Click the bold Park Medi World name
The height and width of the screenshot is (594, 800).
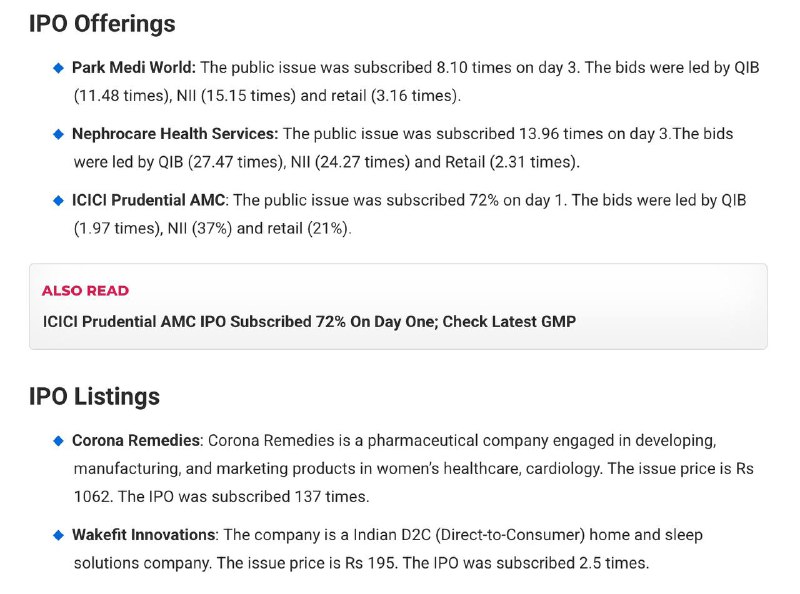tap(135, 68)
